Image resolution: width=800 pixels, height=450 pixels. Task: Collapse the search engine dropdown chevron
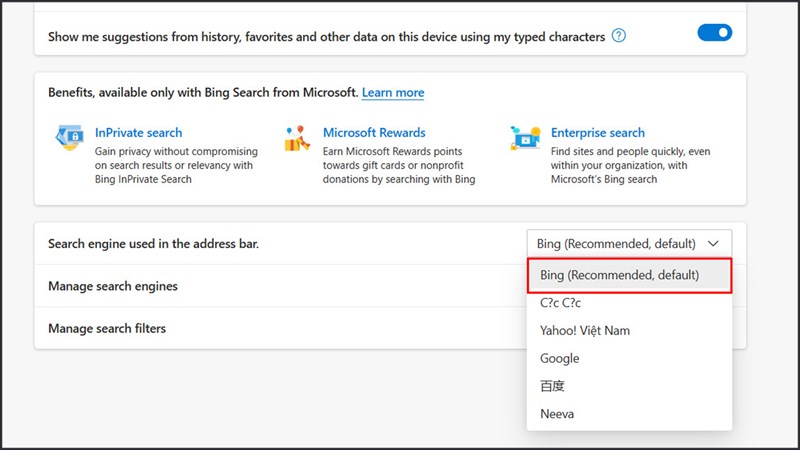pyautogui.click(x=713, y=243)
